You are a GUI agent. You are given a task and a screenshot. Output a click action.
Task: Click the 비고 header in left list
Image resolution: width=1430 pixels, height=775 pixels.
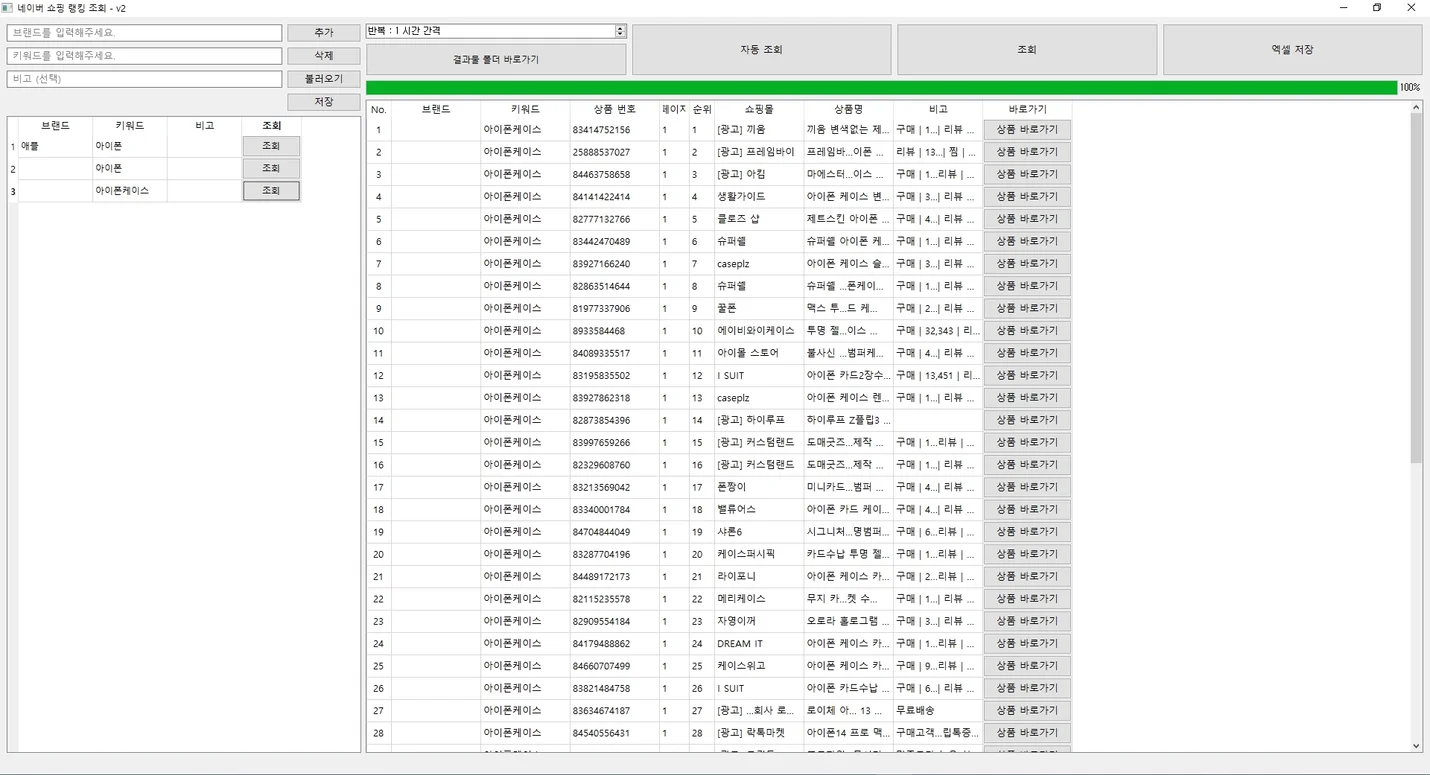pos(204,126)
